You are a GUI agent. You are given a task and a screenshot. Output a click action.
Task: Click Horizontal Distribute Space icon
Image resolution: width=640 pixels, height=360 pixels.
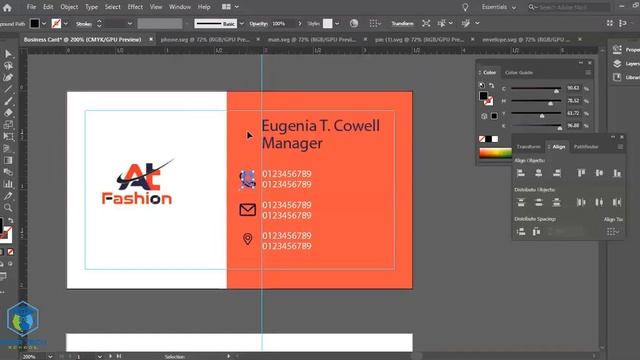coord(536,231)
